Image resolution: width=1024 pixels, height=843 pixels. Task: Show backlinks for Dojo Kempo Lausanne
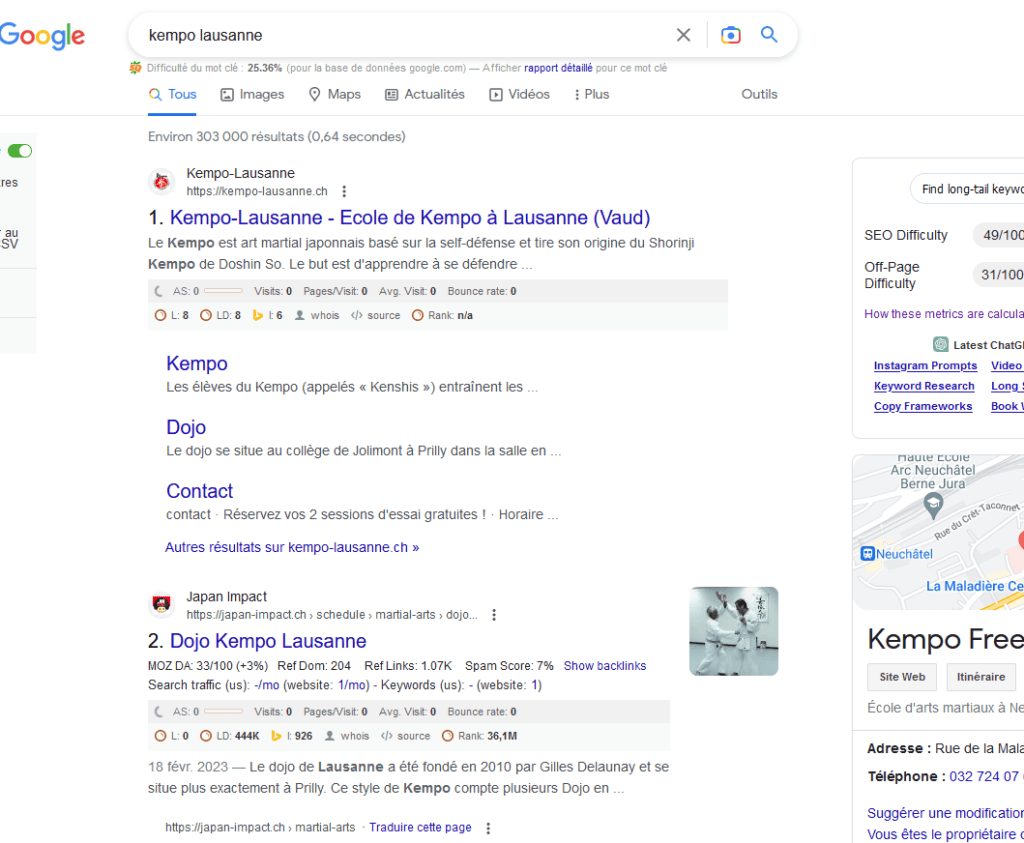[604, 665]
